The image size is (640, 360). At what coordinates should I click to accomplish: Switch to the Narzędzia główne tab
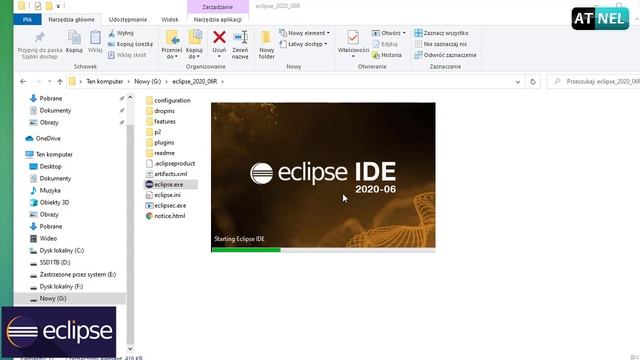pyautogui.click(x=71, y=19)
